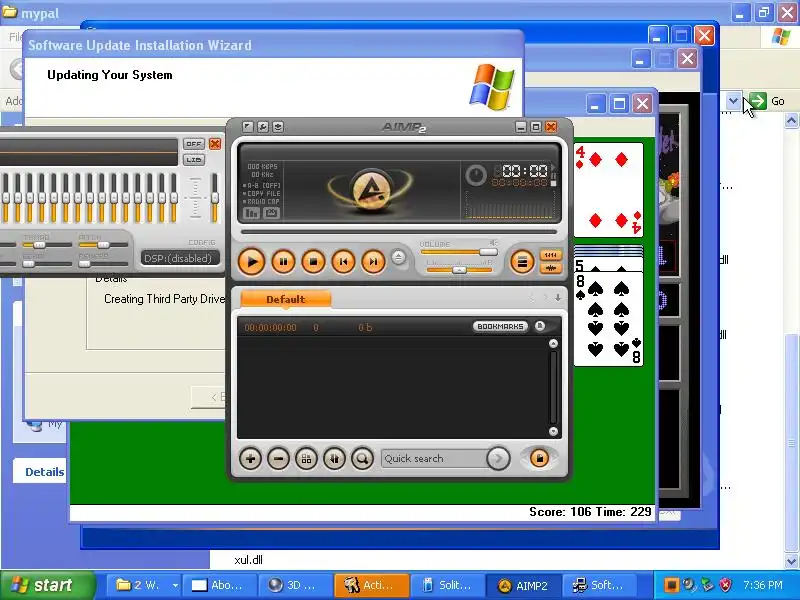Click the timer knob icon in AIMP2 display

[x=476, y=176]
